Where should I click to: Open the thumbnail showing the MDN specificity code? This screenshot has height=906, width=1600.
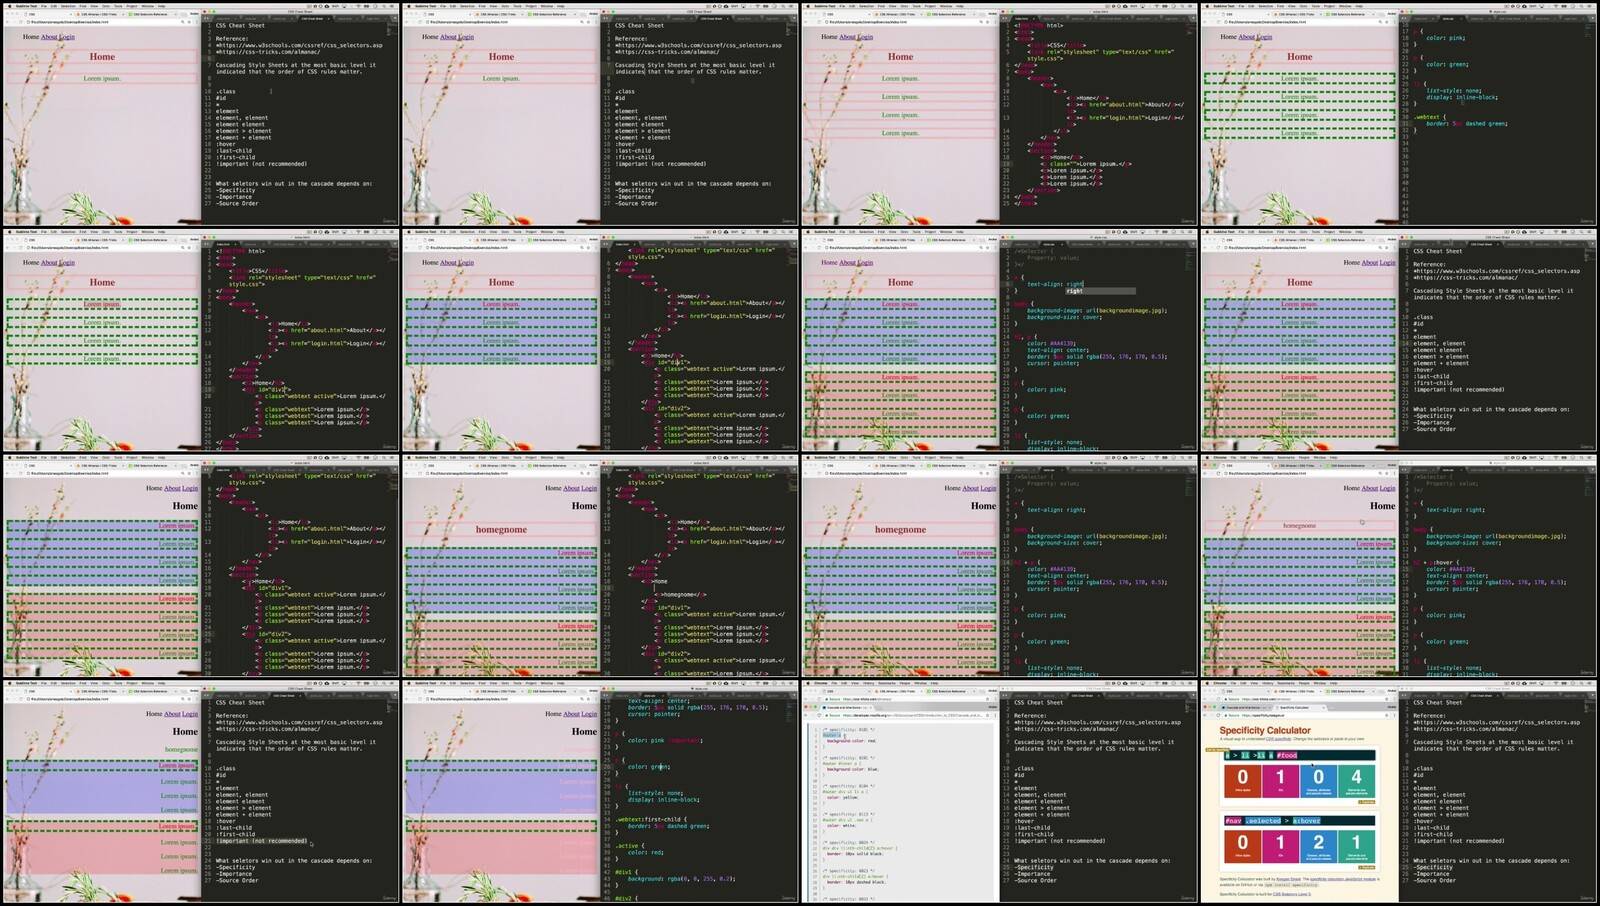[999, 792]
